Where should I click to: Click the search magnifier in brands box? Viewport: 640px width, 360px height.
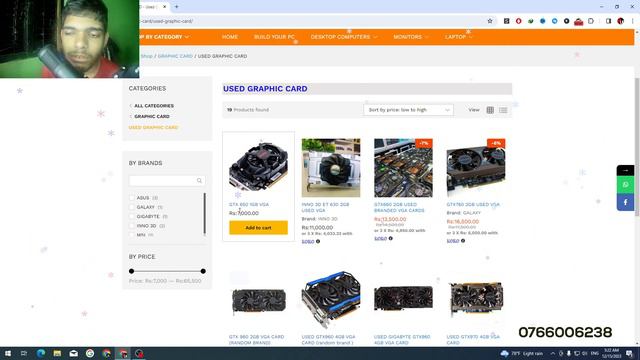pyautogui.click(x=199, y=180)
